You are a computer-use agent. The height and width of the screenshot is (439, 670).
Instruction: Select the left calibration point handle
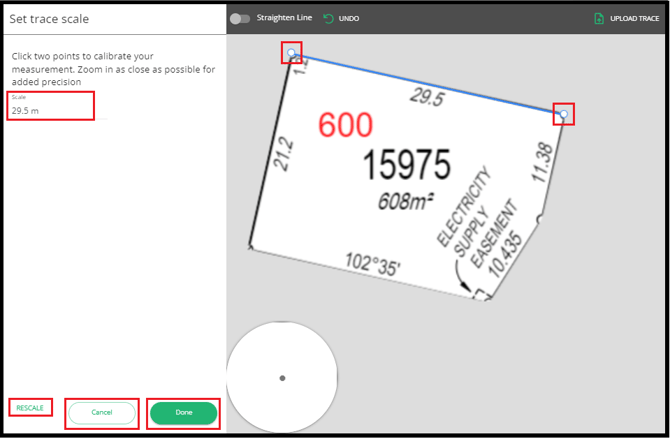click(291, 53)
